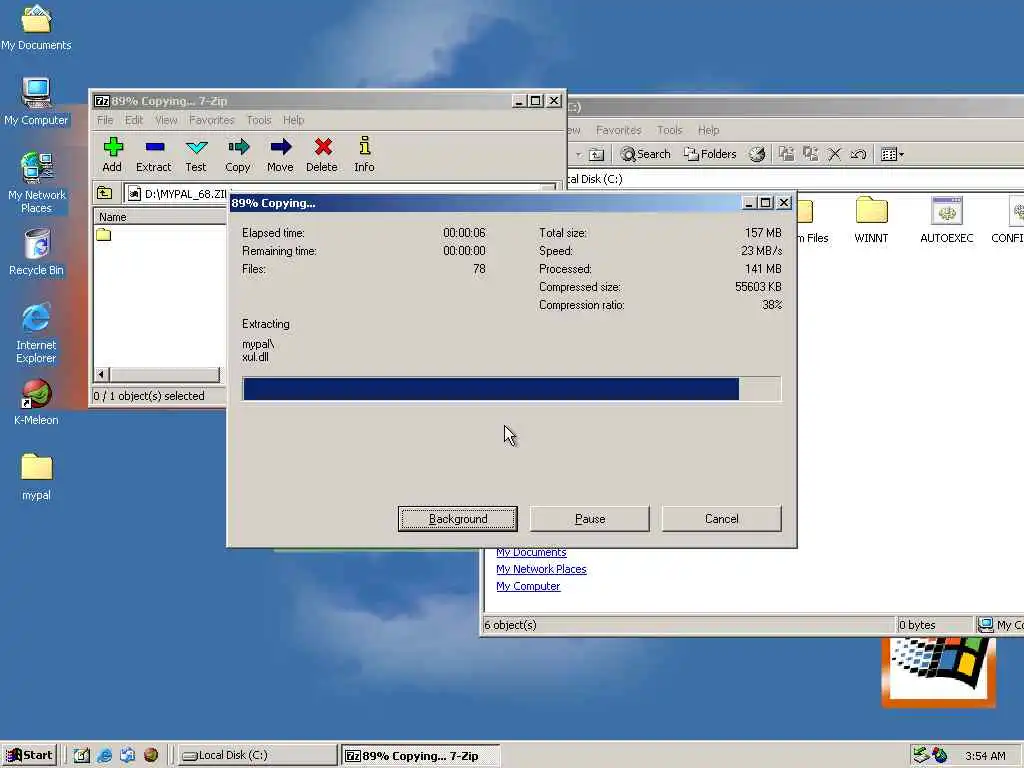Click the Up folder icon in Explorer toolbar
Image resolution: width=1024 pixels, height=768 pixels.
click(596, 154)
